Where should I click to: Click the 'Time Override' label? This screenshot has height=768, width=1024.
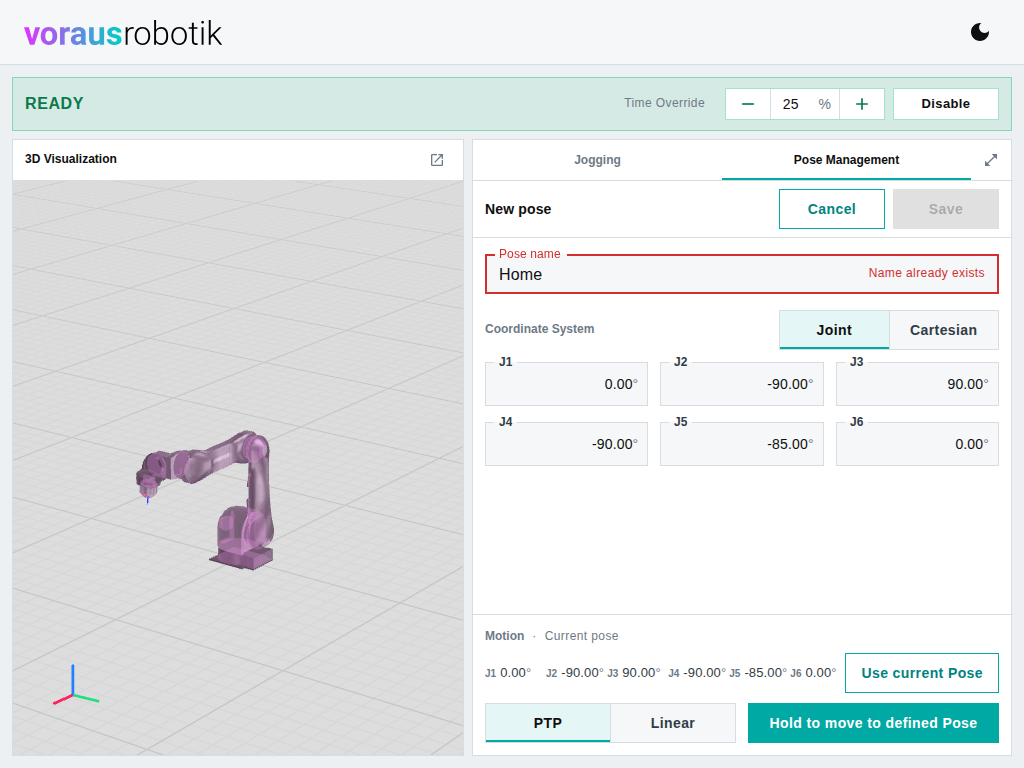664,103
